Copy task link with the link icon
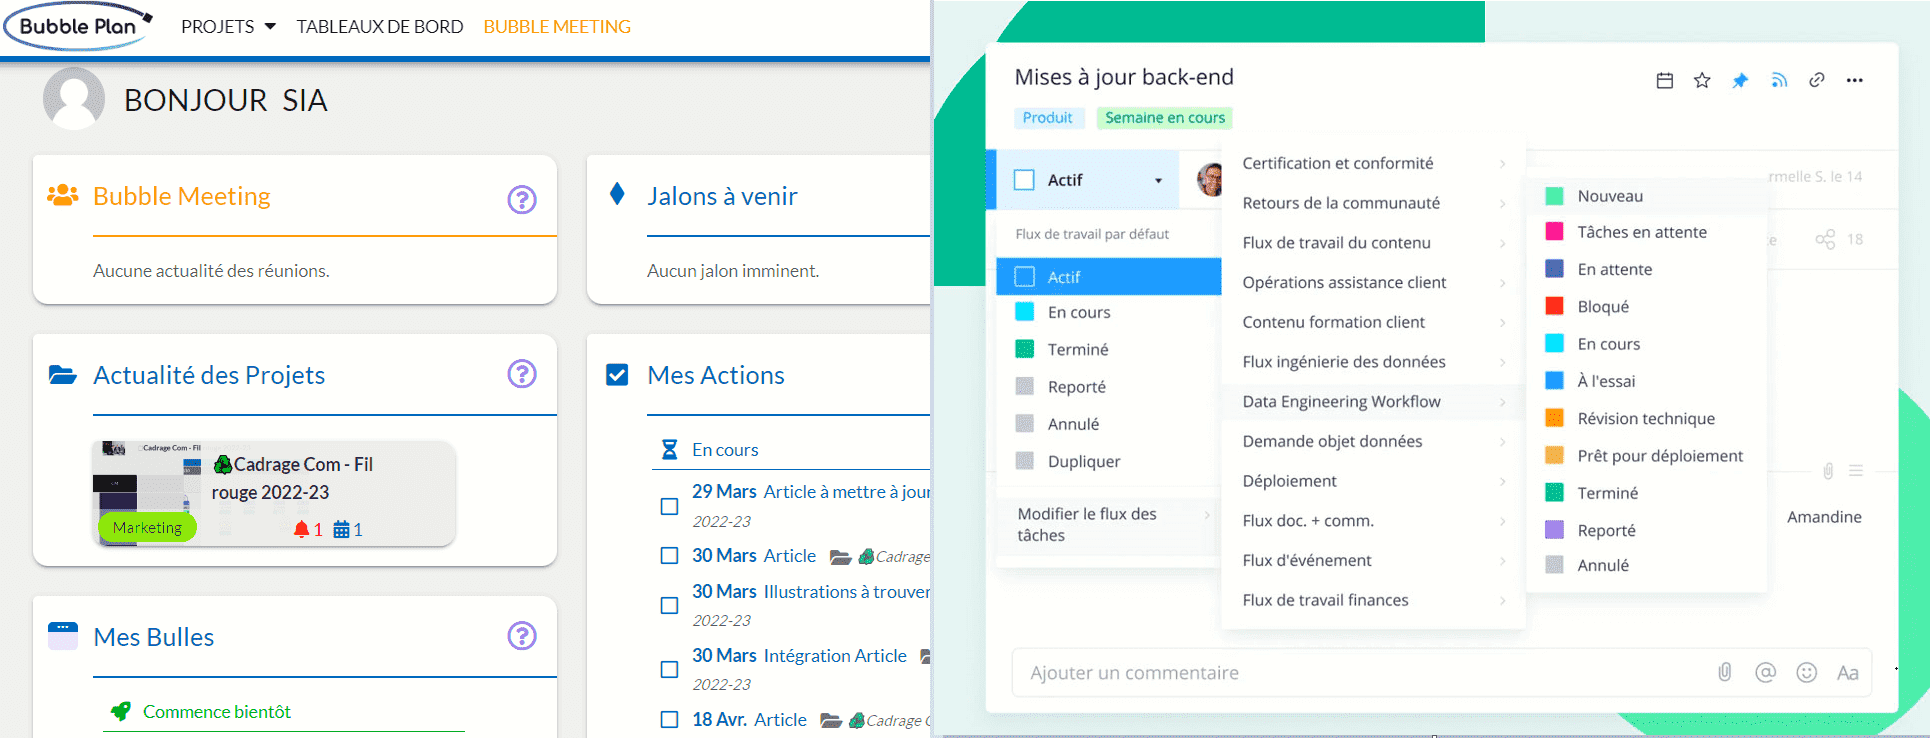 click(x=1817, y=81)
